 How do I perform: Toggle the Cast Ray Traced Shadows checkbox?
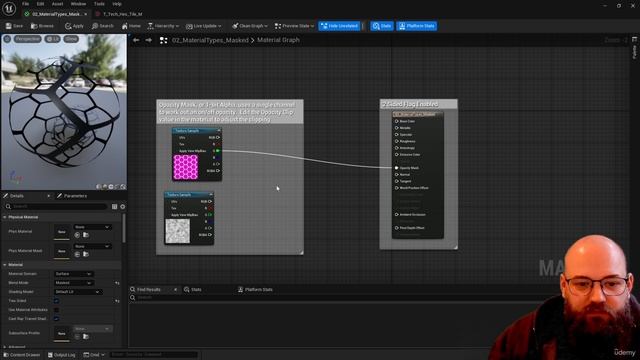point(56,319)
